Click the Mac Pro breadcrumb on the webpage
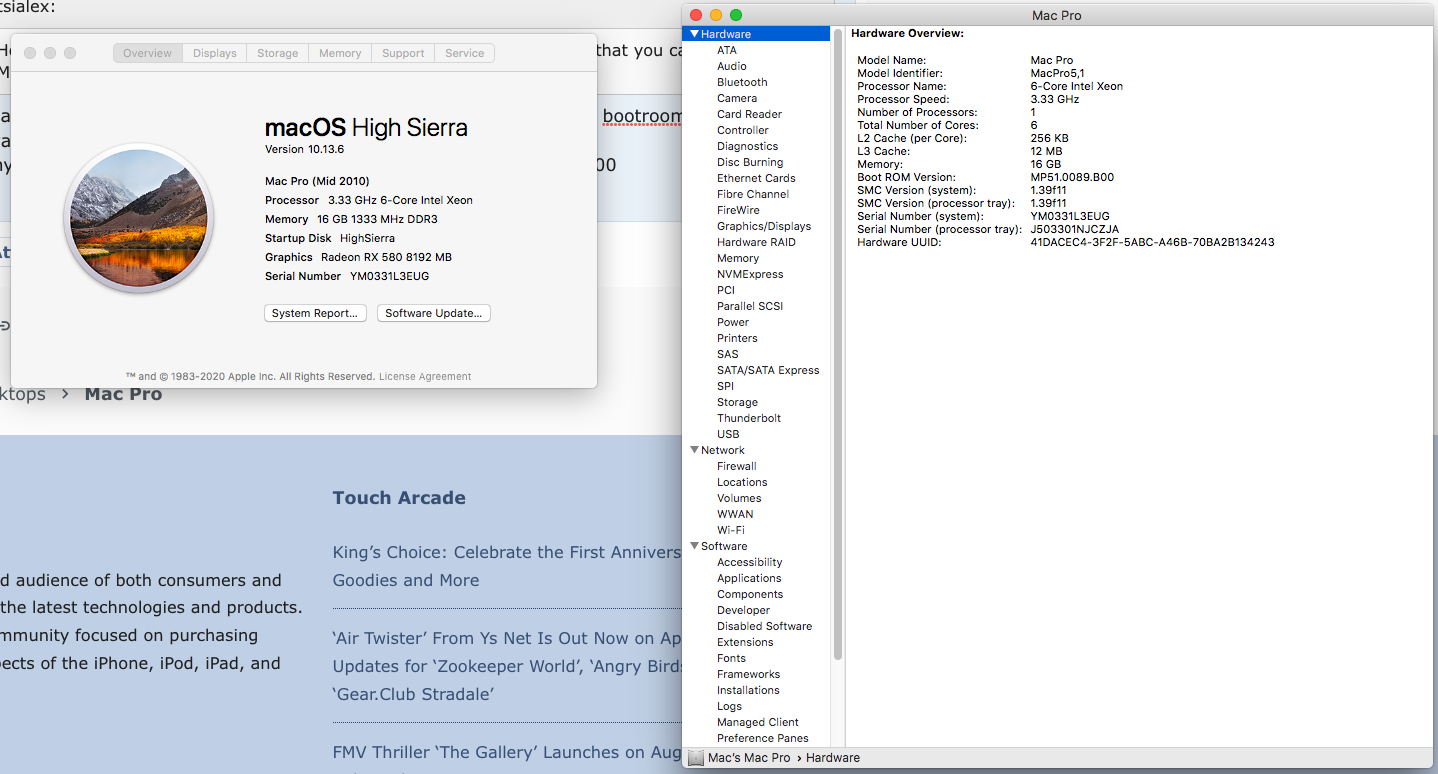 pyautogui.click(x=123, y=394)
